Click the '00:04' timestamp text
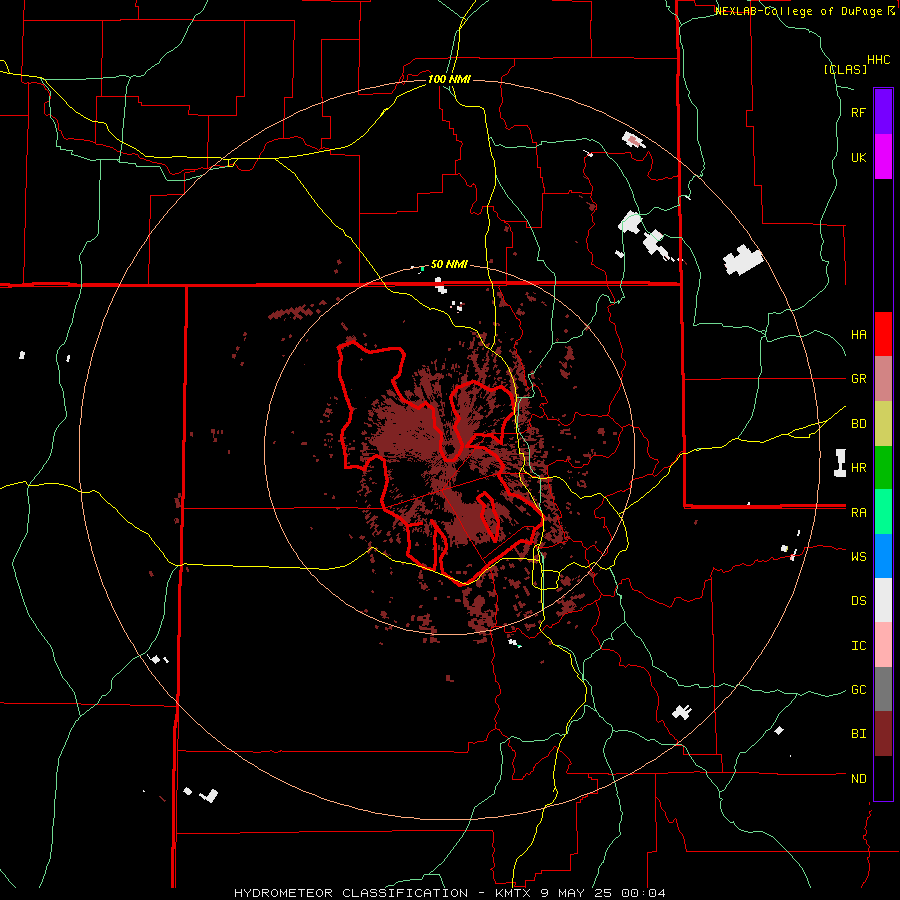This screenshot has height=900, width=900. (645, 893)
